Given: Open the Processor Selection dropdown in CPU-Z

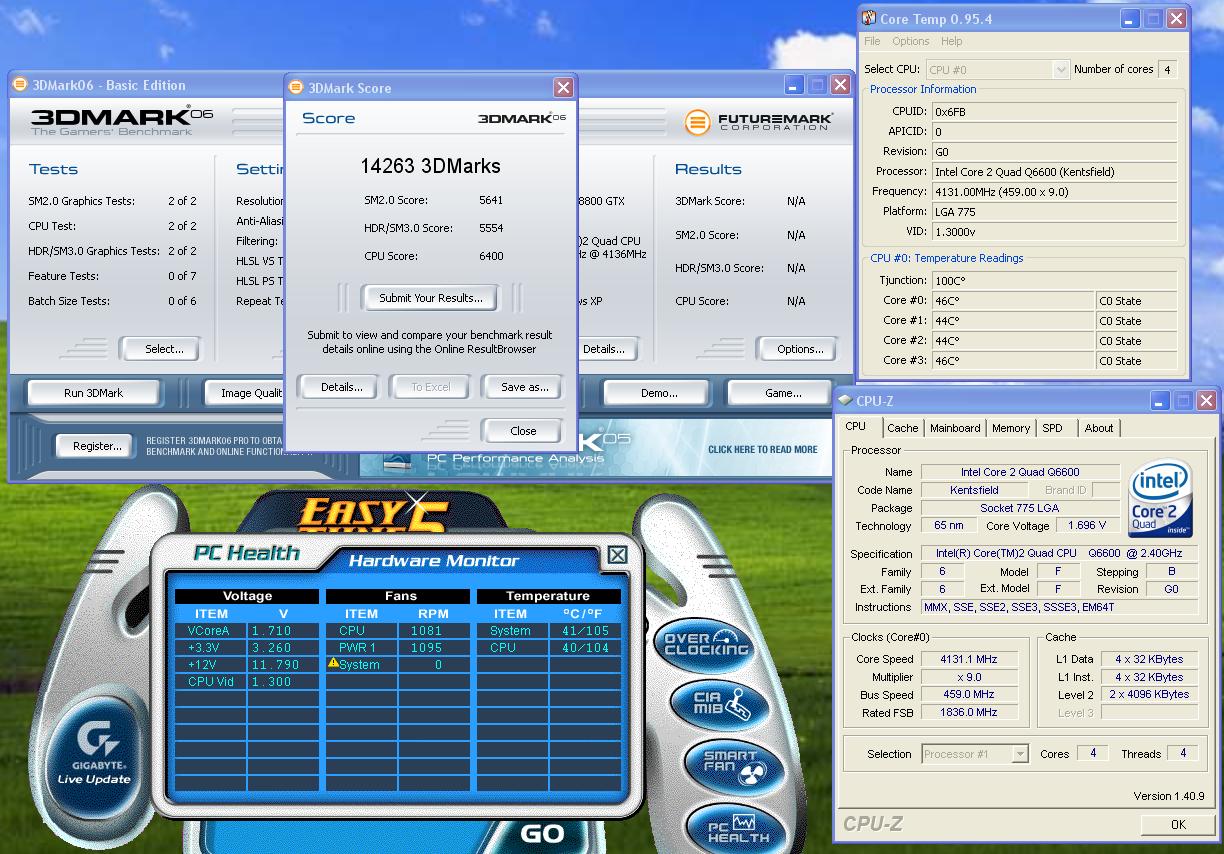Looking at the screenshot, I should coord(1020,754).
